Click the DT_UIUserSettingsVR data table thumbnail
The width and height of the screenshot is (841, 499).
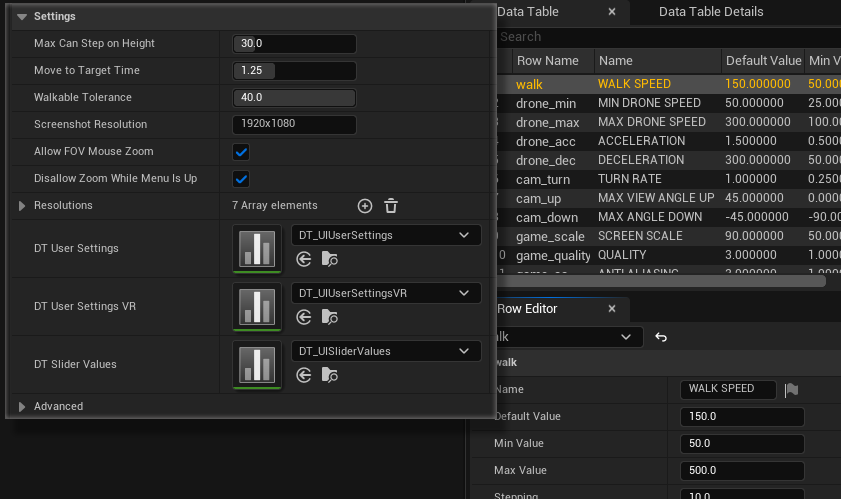point(257,306)
